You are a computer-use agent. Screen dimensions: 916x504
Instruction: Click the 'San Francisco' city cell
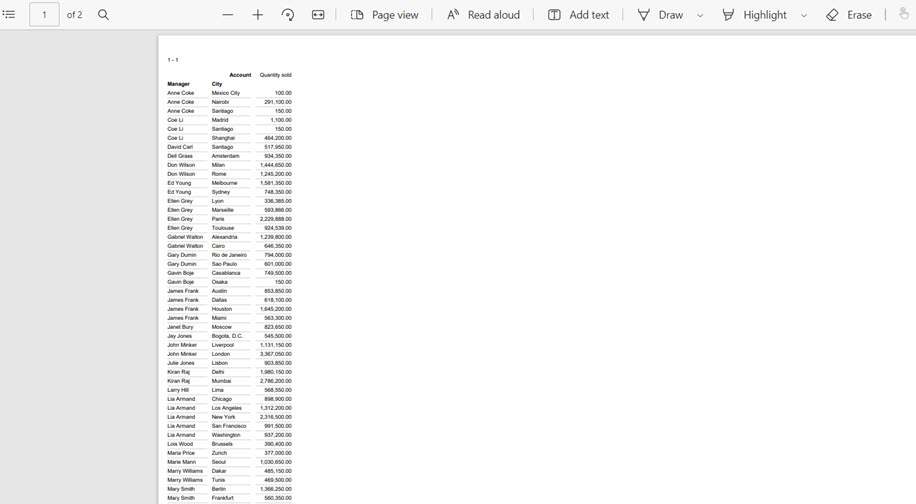[229, 426]
